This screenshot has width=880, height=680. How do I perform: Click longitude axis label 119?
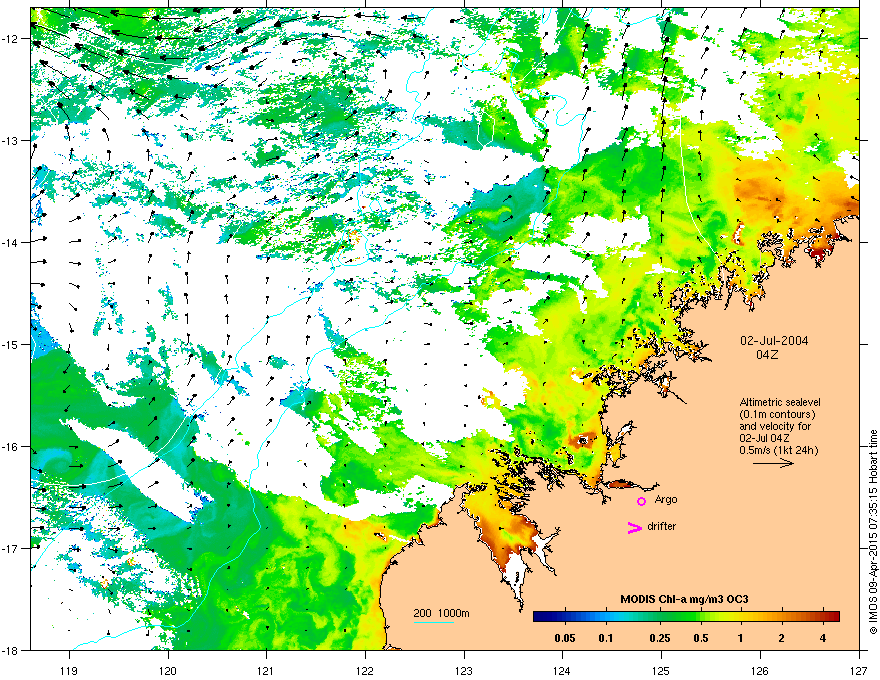click(70, 670)
